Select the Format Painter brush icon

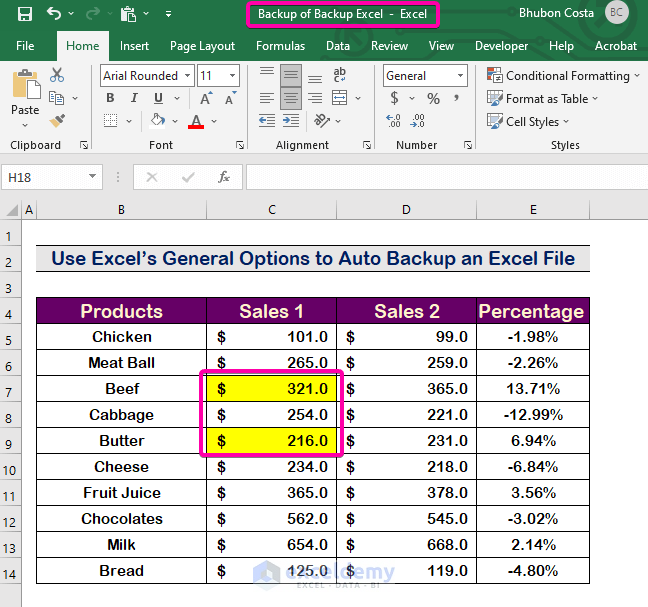point(57,120)
